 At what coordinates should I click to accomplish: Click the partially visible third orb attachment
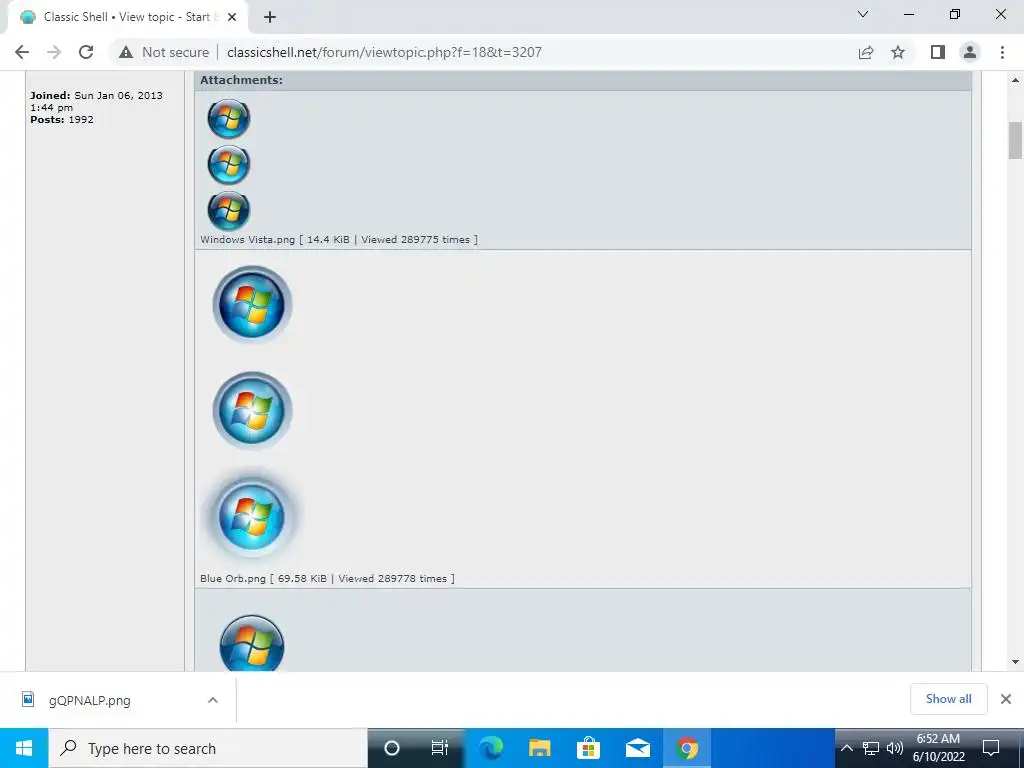252,643
